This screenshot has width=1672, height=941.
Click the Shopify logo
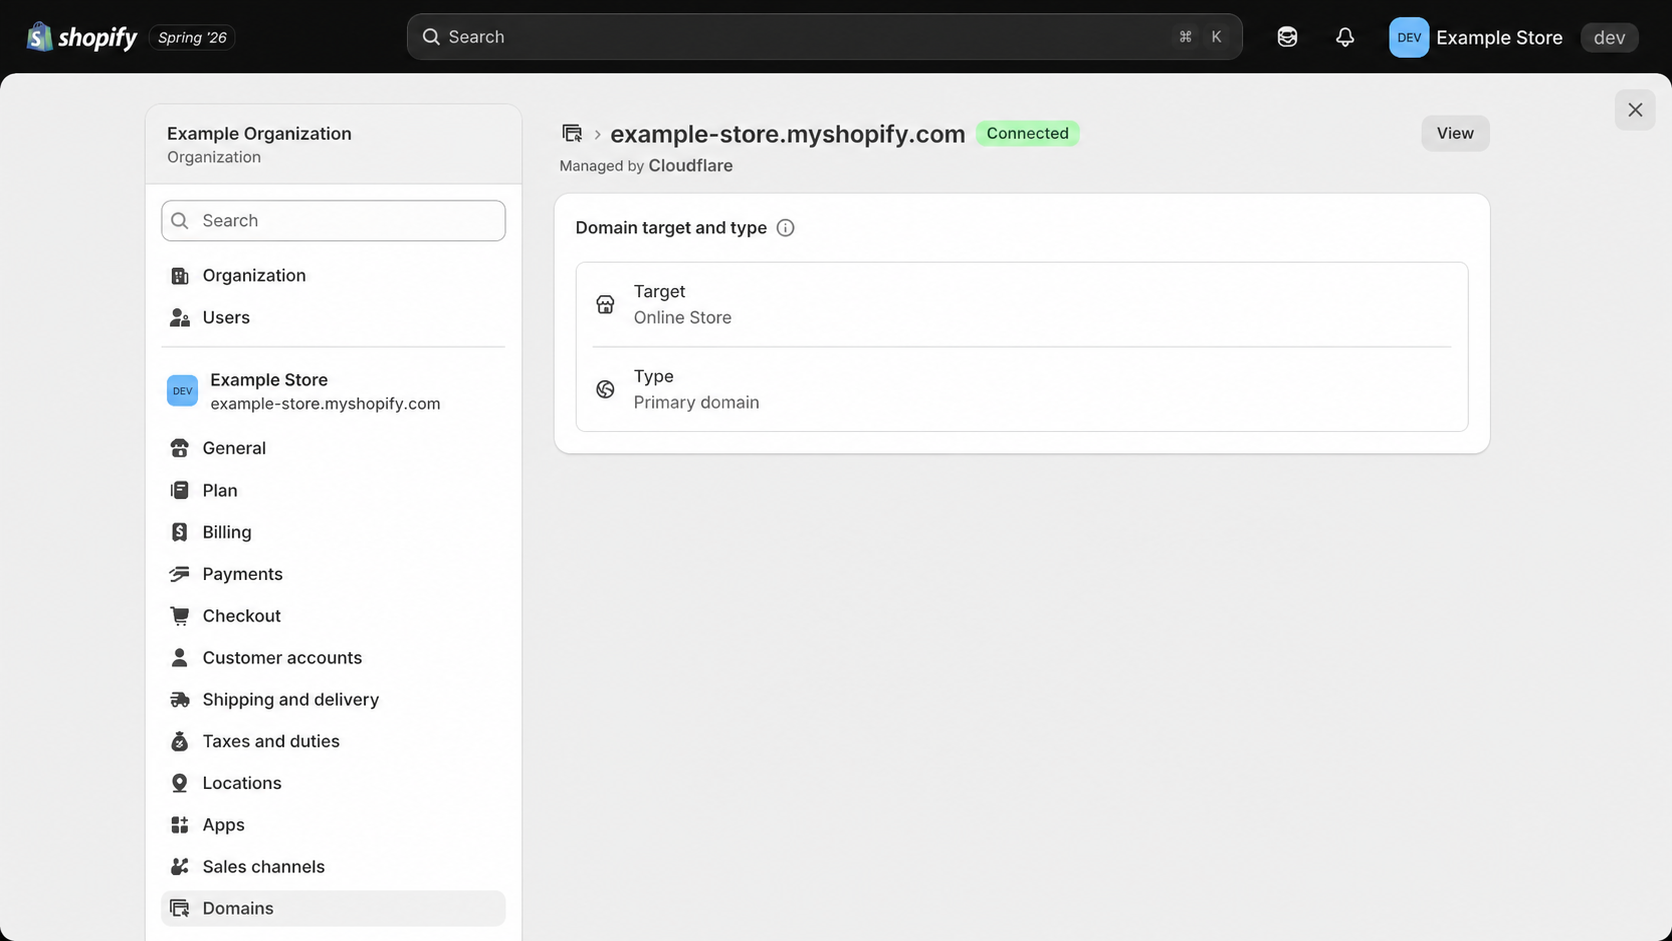tap(82, 37)
